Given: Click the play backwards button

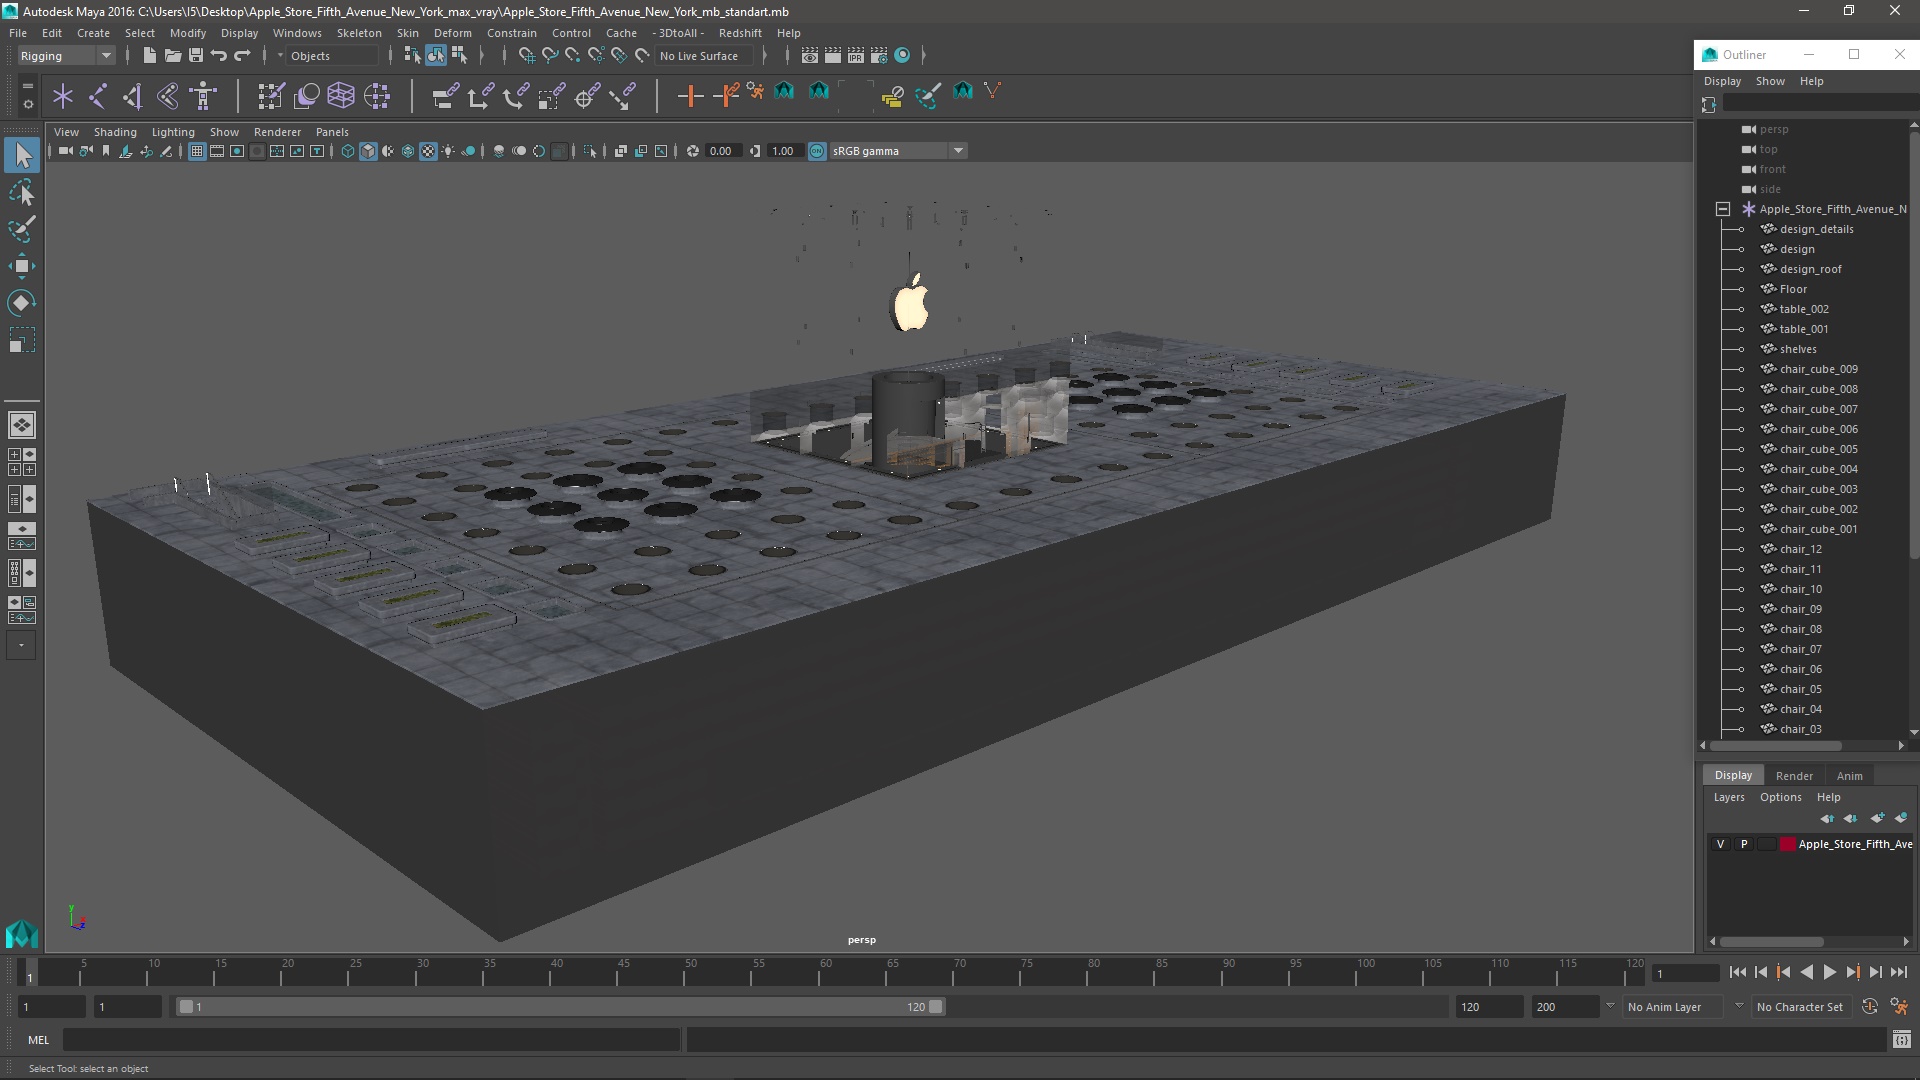Looking at the screenshot, I should [1806, 972].
